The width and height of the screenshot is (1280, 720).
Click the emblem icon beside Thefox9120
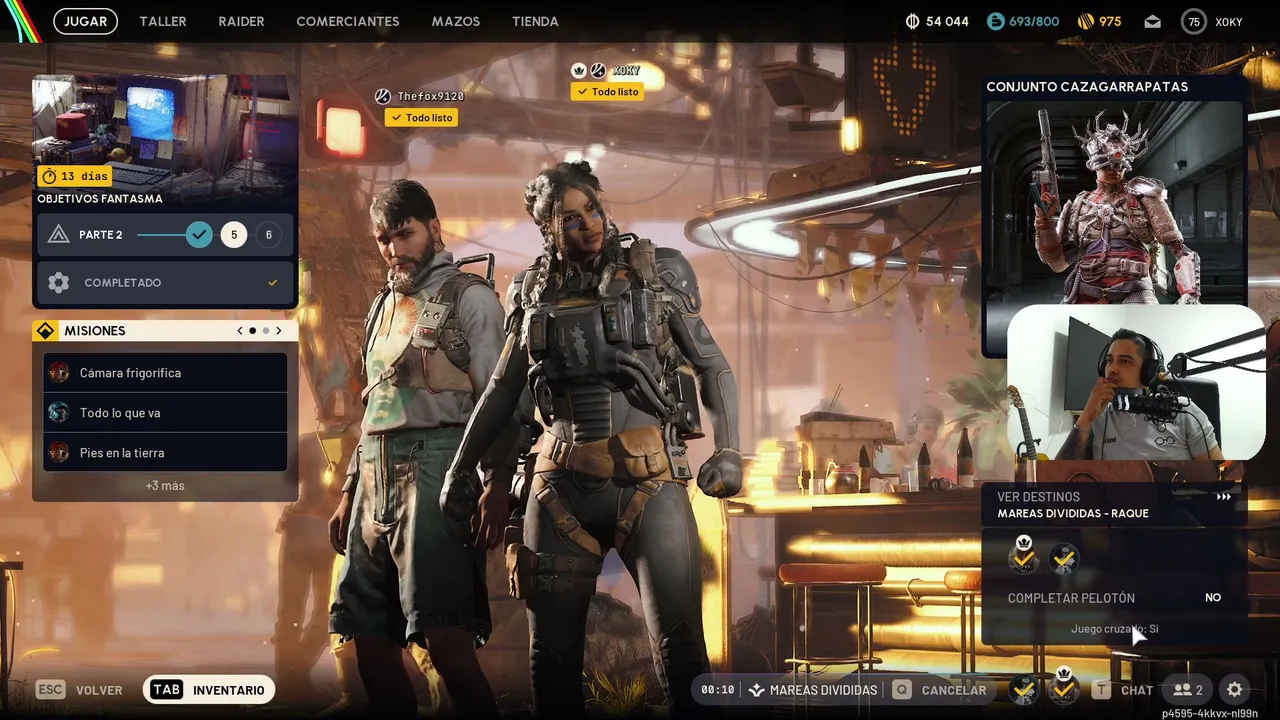click(x=382, y=96)
